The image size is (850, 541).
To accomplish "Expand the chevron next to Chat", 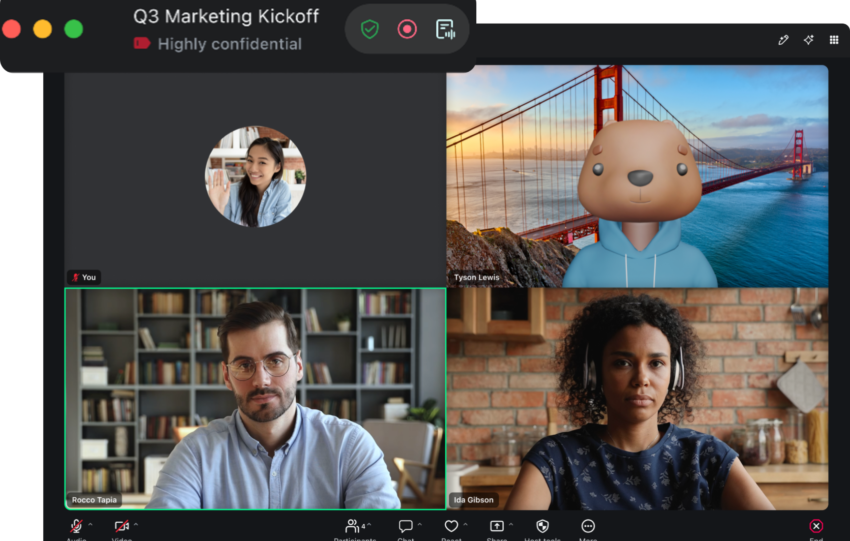I will pyautogui.click(x=420, y=524).
